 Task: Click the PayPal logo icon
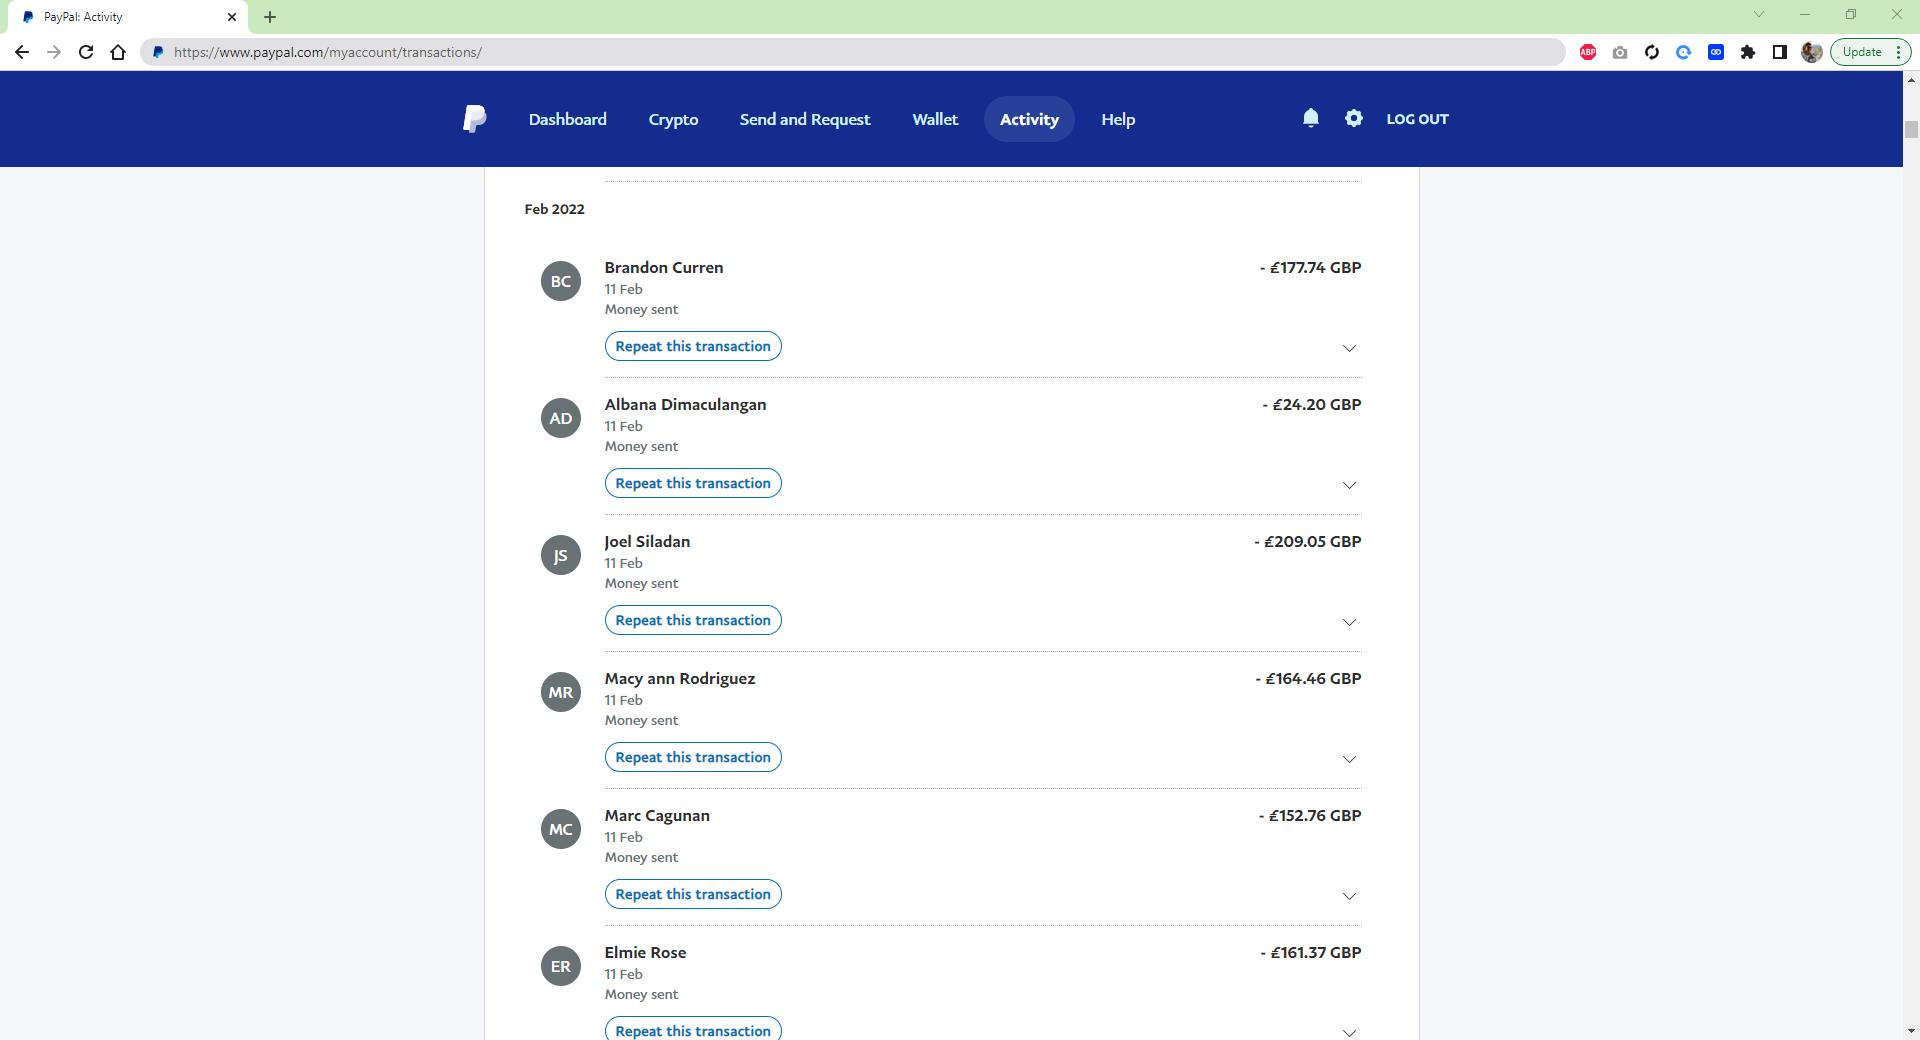(x=474, y=119)
